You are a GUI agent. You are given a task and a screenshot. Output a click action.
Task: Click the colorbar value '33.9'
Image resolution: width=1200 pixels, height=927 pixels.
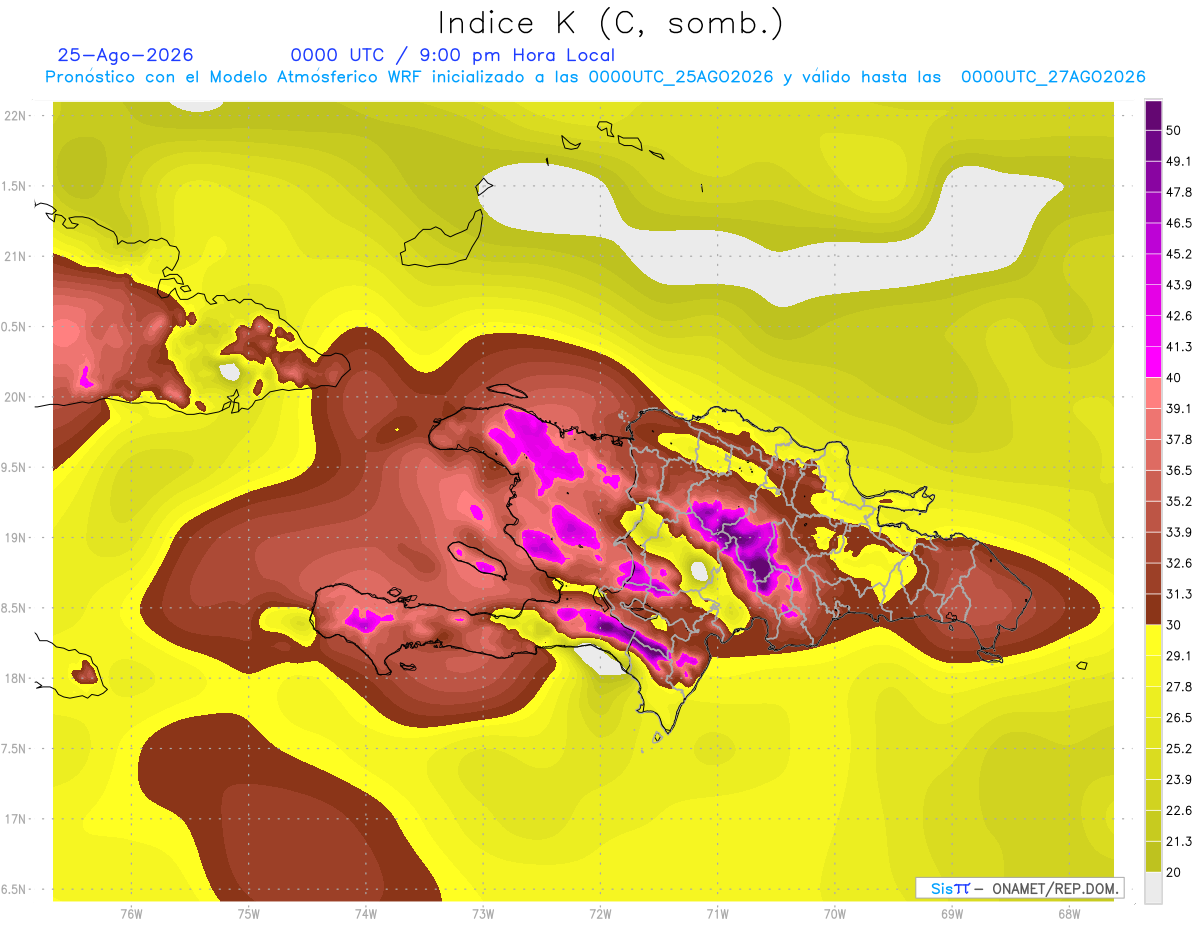click(x=1178, y=532)
